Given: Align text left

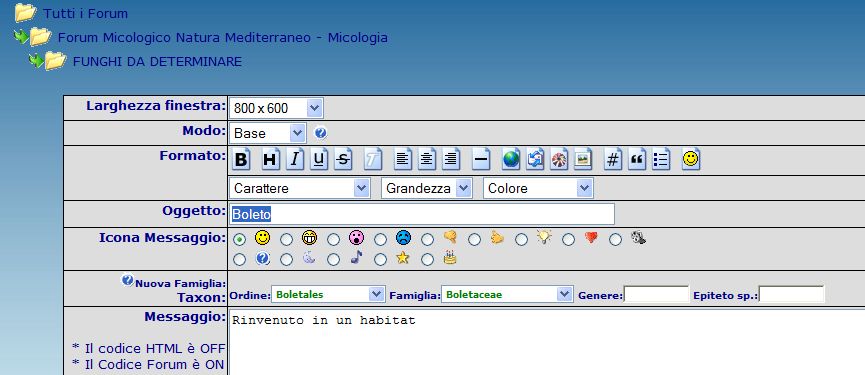Looking at the screenshot, I should point(403,160).
